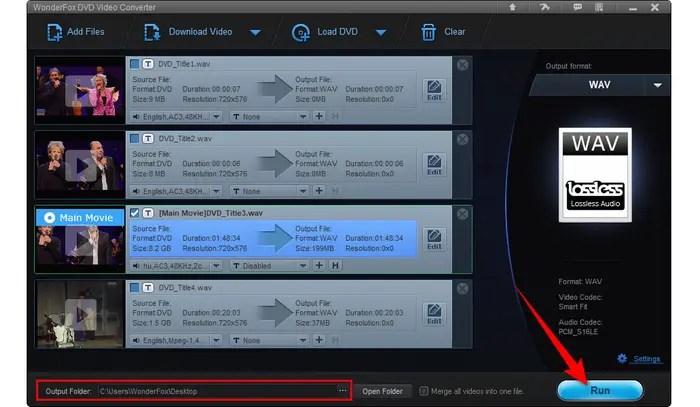This screenshot has height=407, width=700.
Task: Remove DVD_Title2.wav with its X icon
Action: (462, 140)
